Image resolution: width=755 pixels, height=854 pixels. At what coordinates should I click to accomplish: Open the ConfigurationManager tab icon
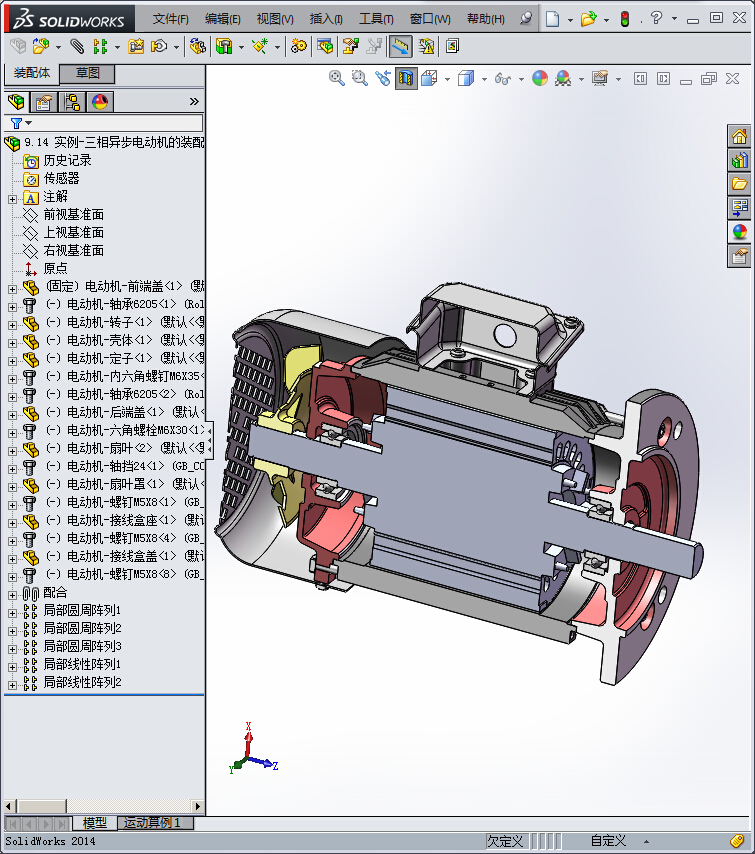point(72,102)
